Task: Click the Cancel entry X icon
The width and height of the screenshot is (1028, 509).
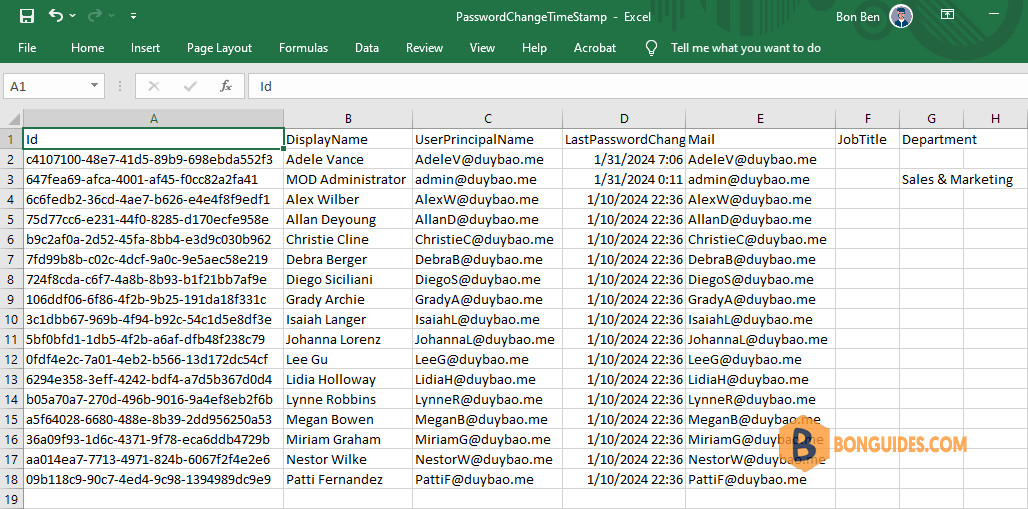Action: (x=154, y=86)
